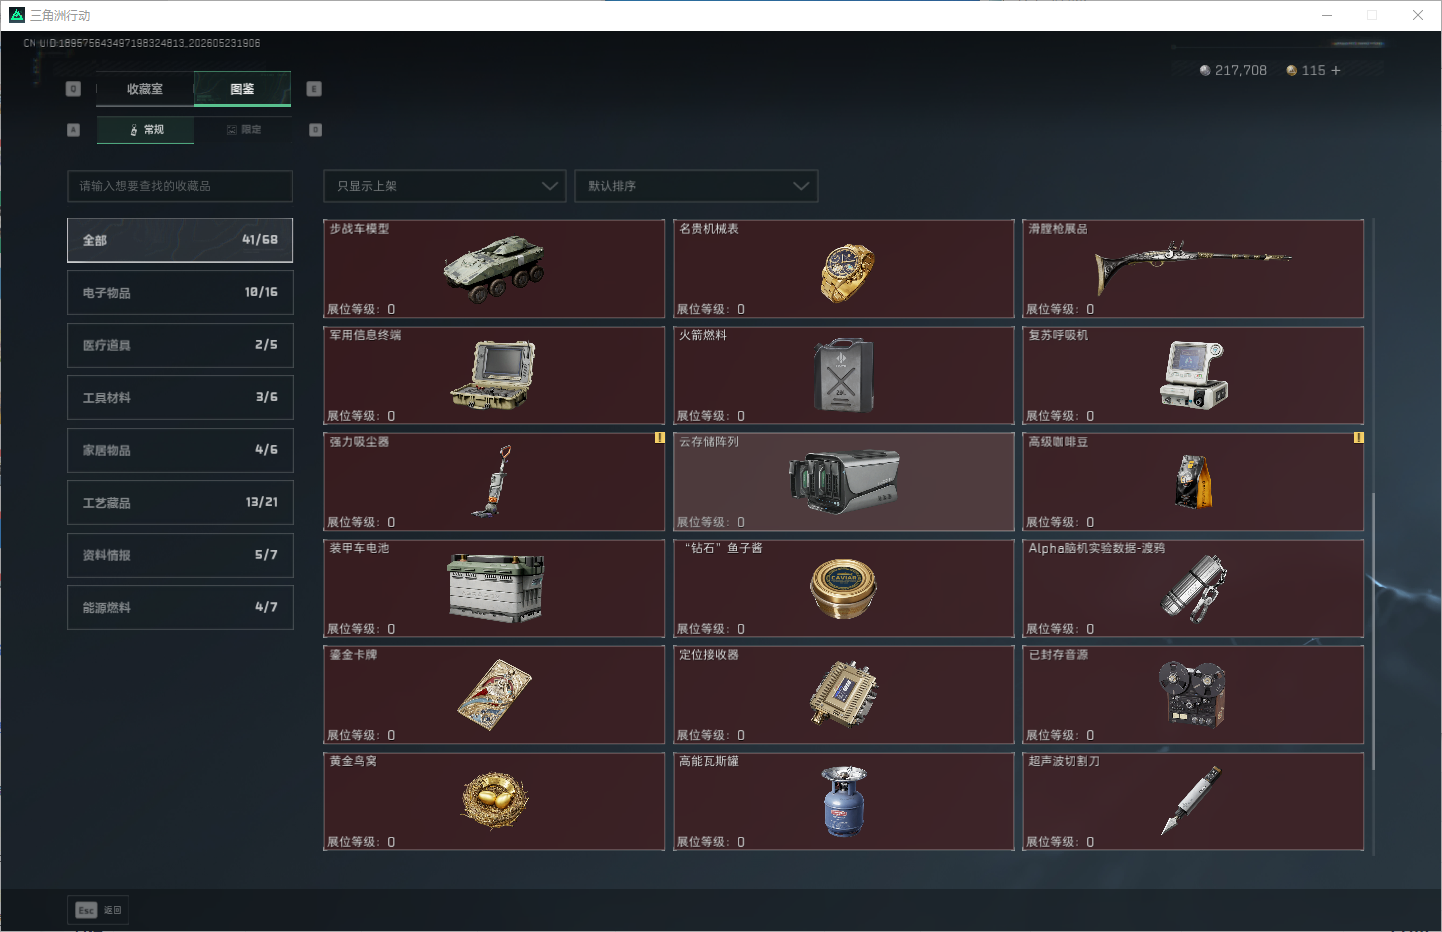This screenshot has height=932, width=1442.
Task: Open the 收藏室 tab
Action: [x=145, y=89]
